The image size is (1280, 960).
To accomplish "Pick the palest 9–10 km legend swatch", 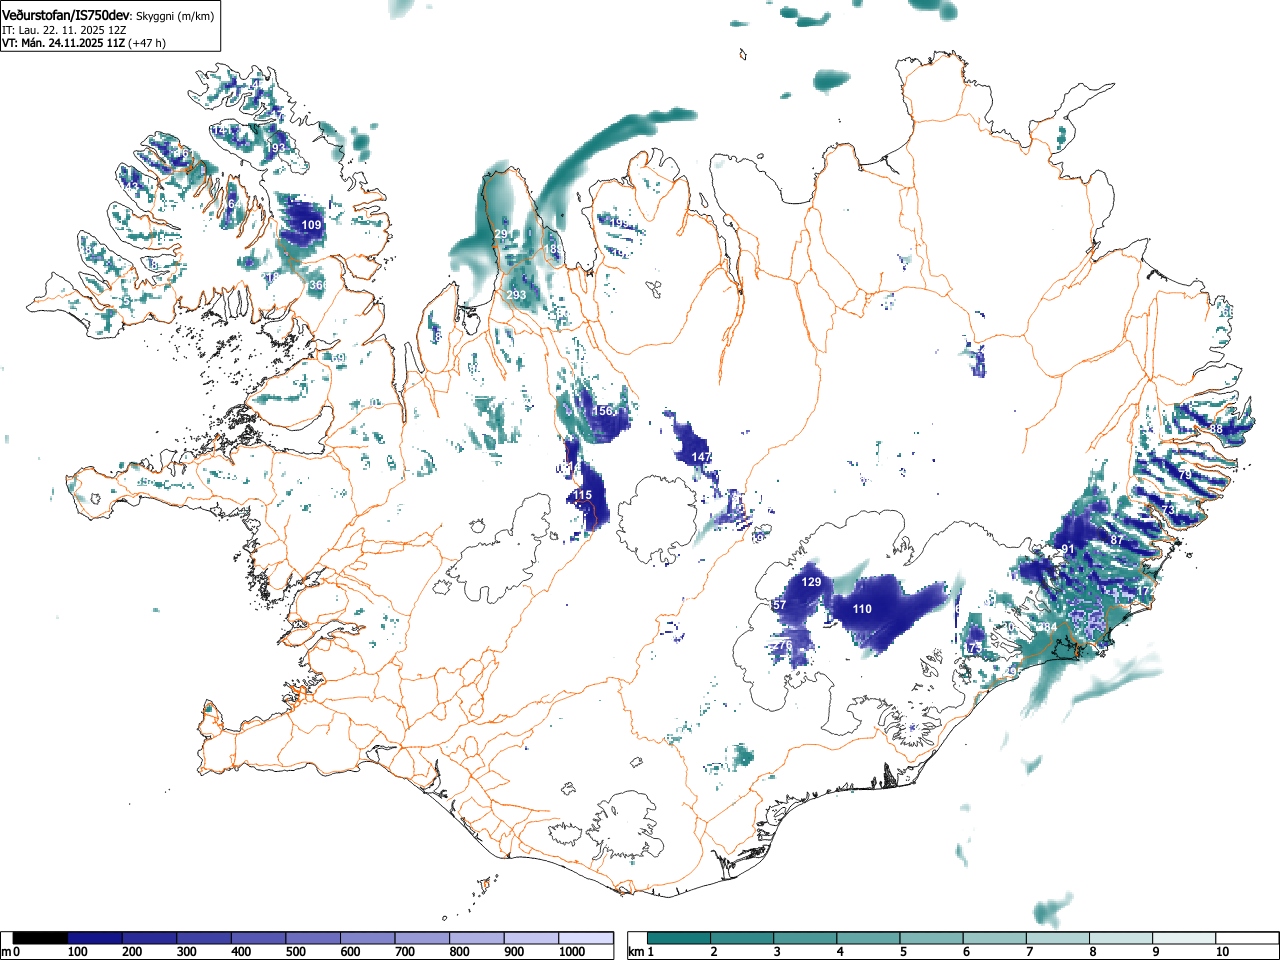I will click(1184, 938).
